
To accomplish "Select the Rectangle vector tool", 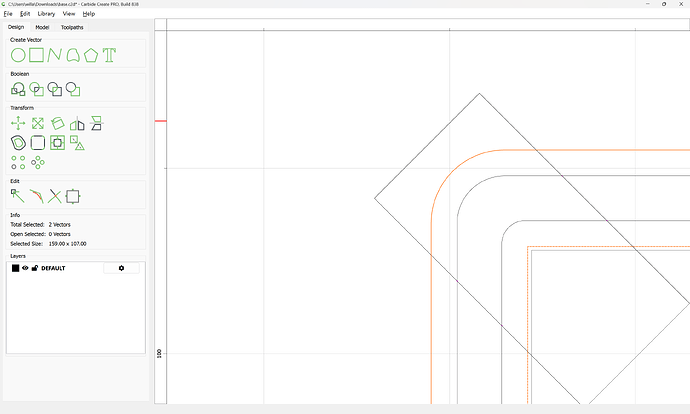I will [x=36, y=54].
